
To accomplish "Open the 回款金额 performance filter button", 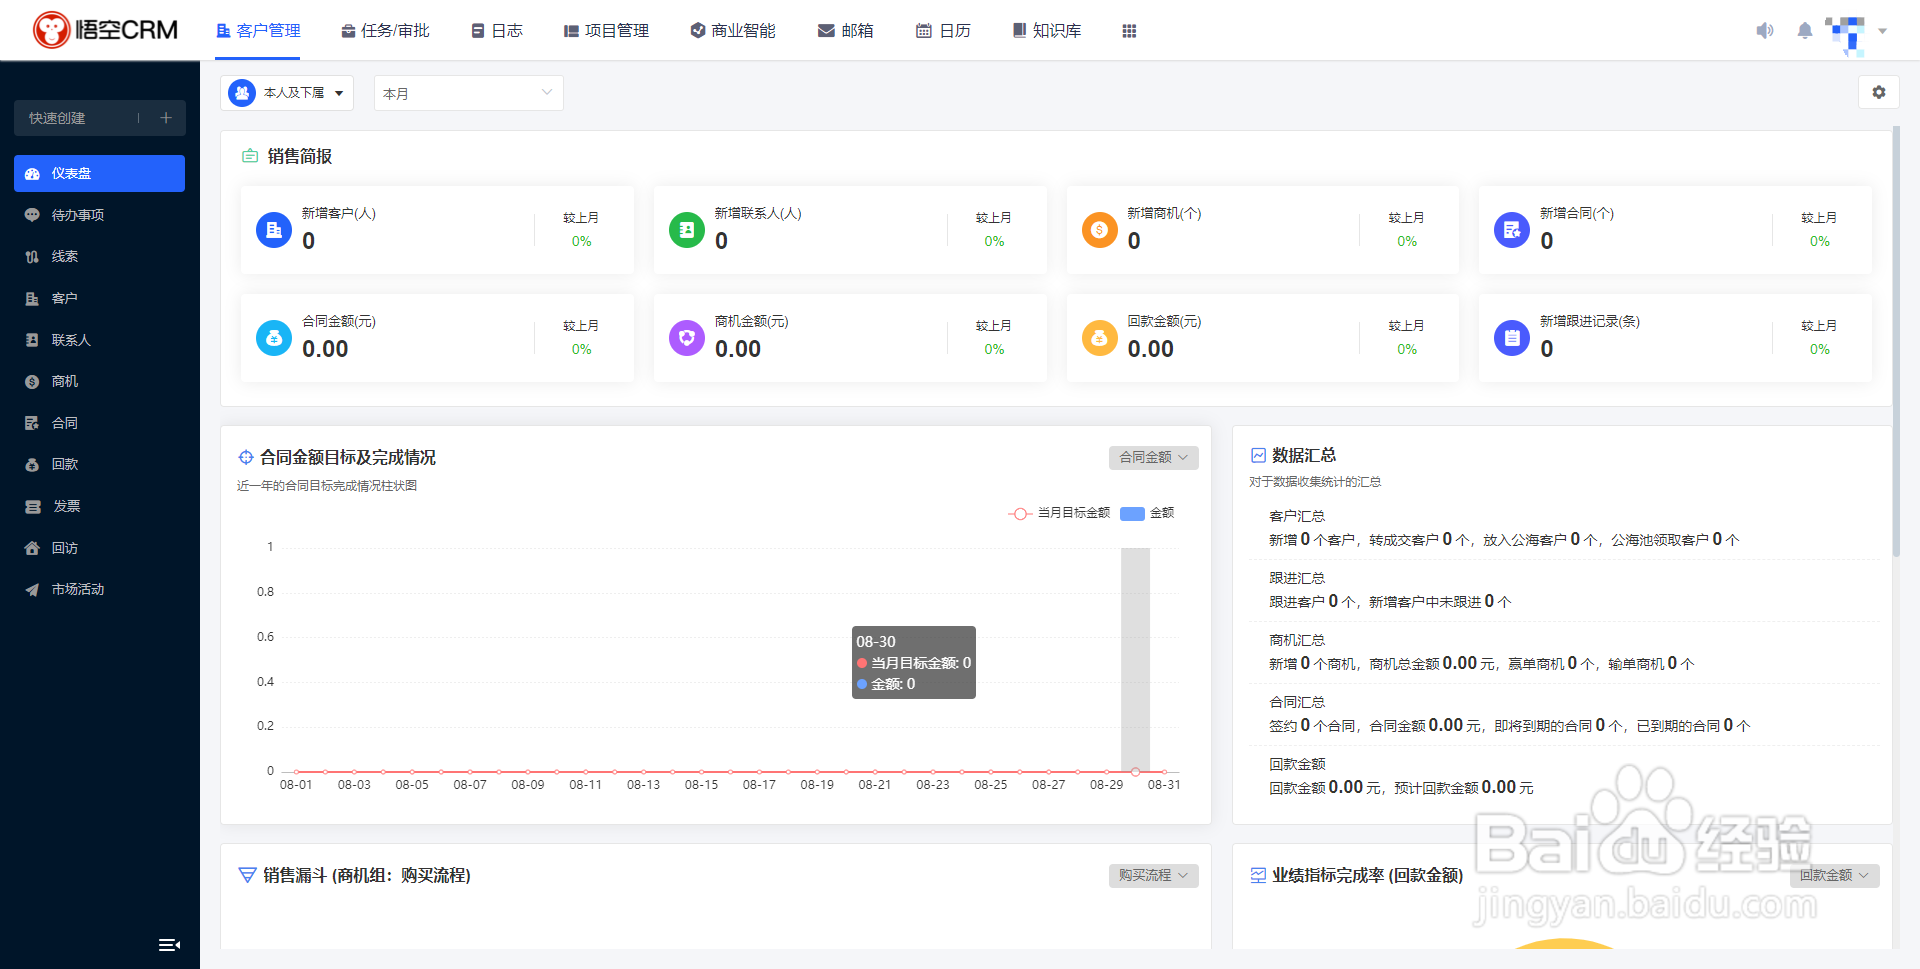I will coord(1834,875).
